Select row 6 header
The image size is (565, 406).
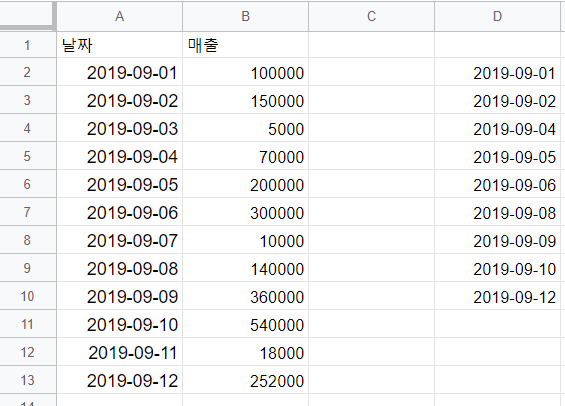(27, 184)
